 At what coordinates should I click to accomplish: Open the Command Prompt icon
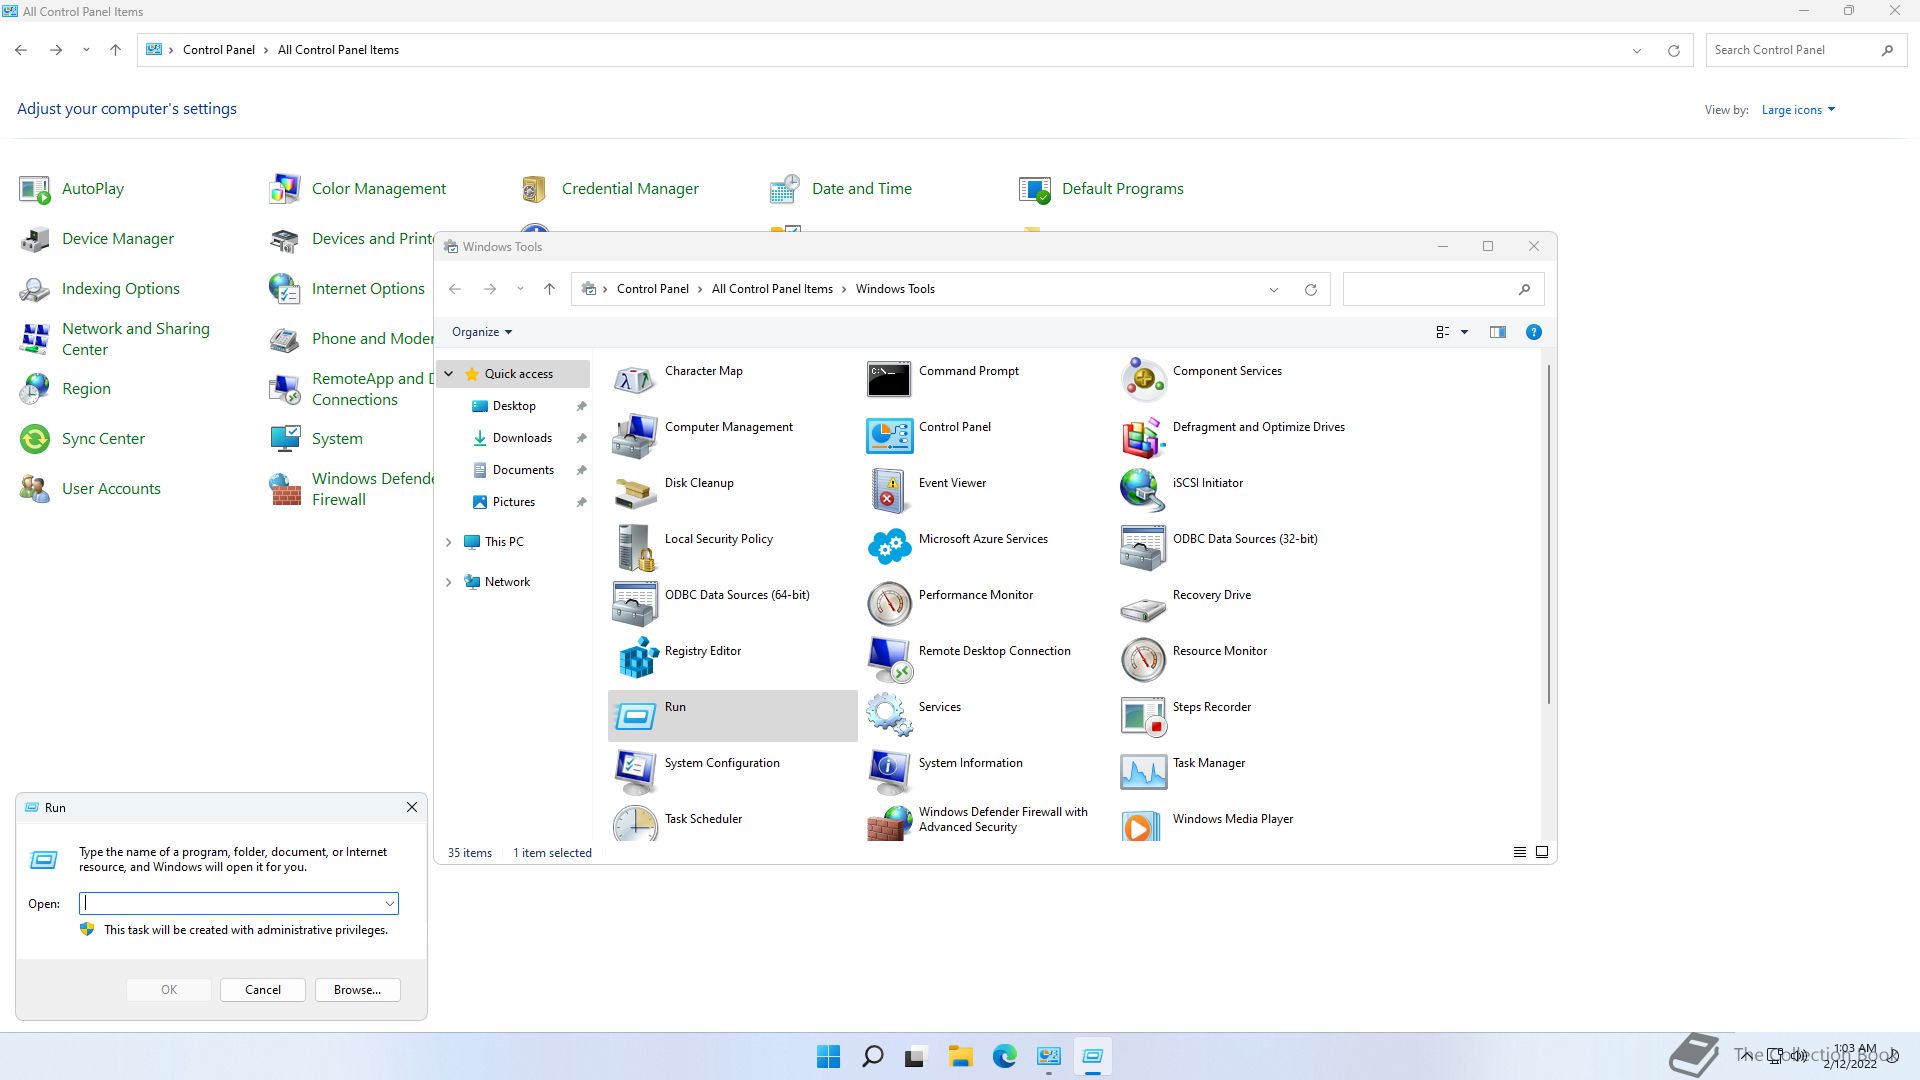point(889,379)
